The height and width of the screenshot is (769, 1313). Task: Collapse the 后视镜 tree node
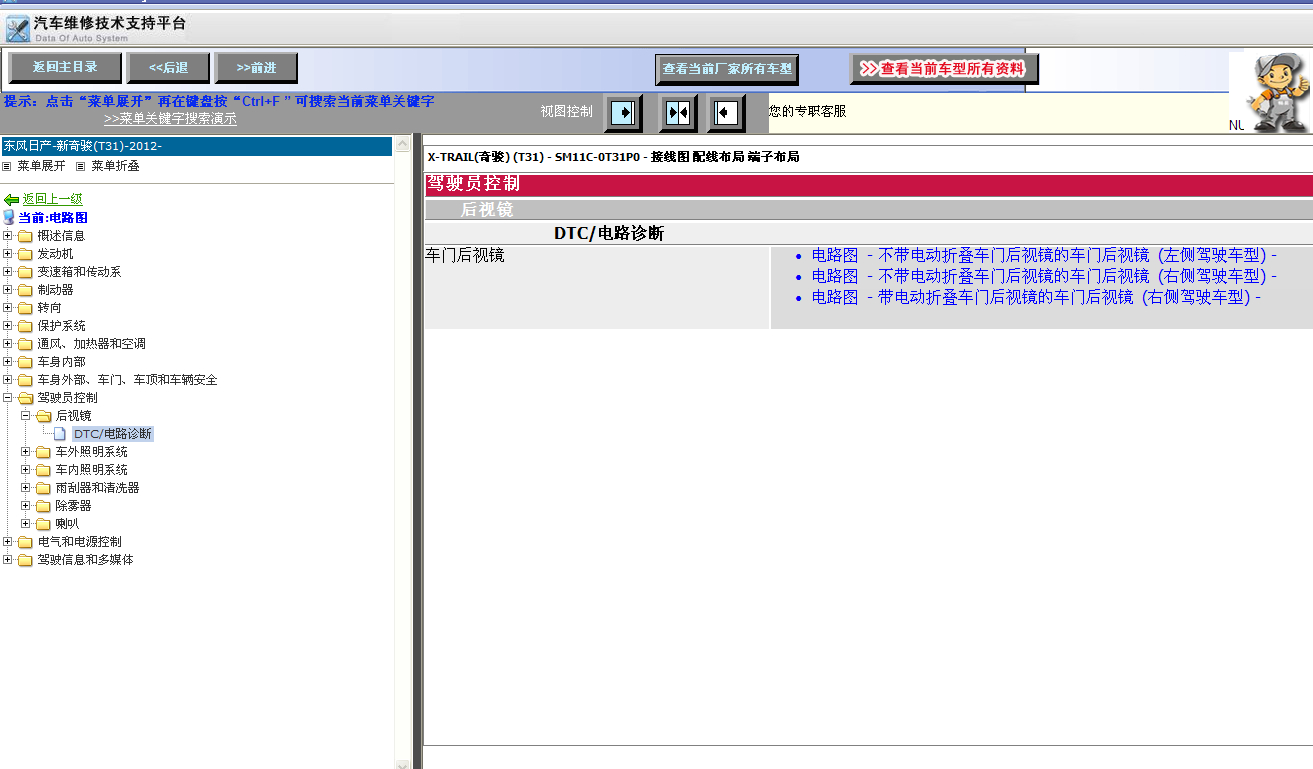26,416
